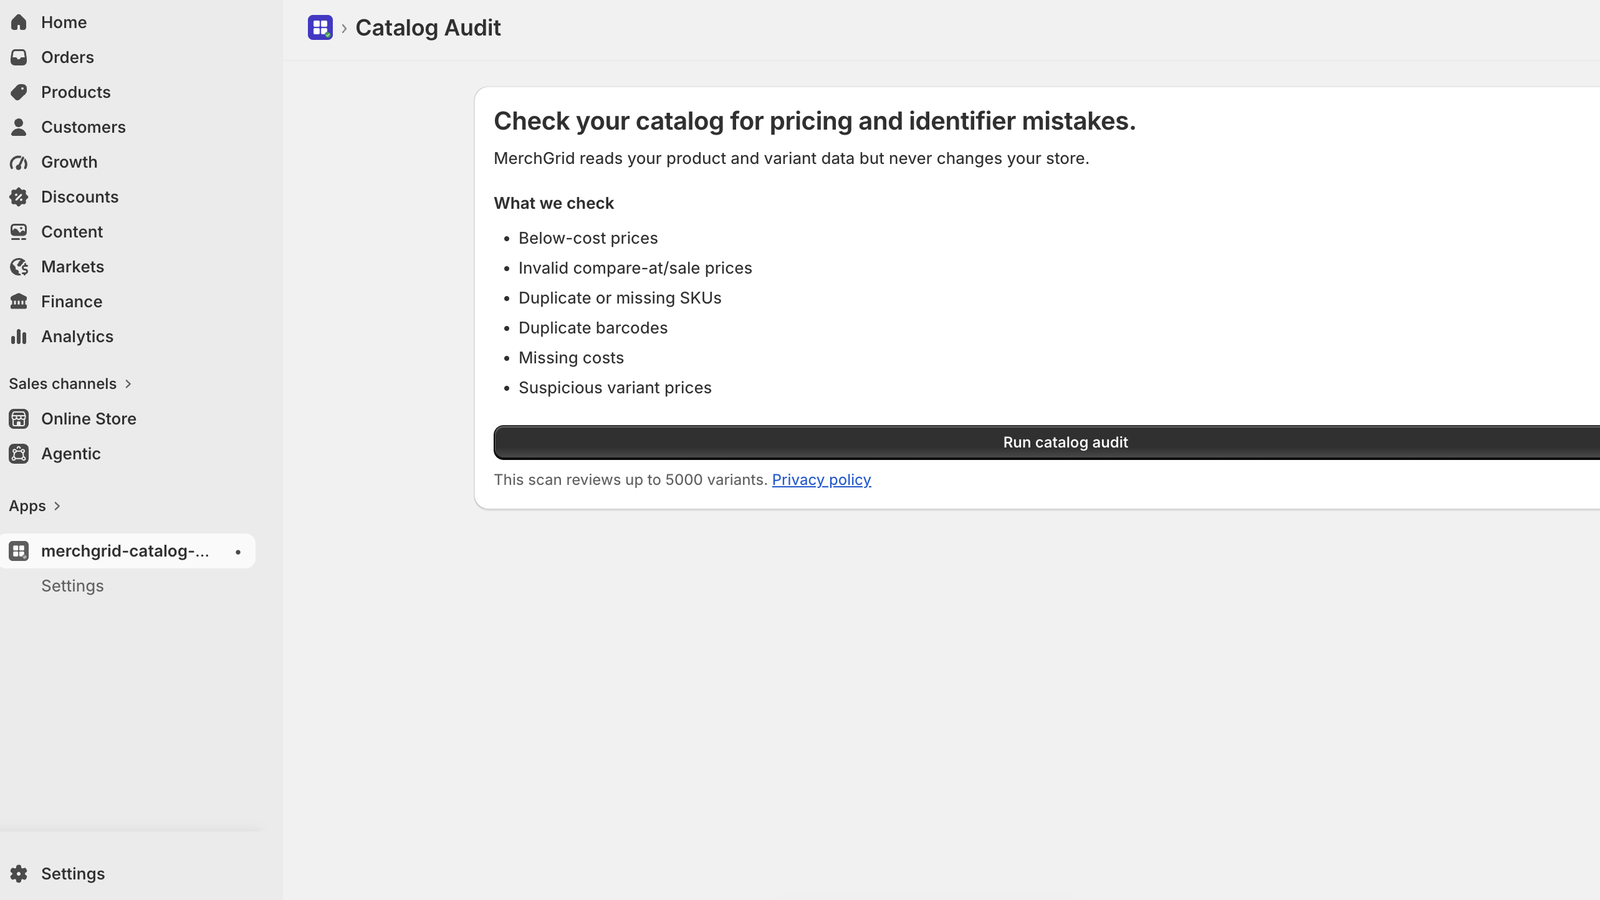Open merchgrid-catalog app Settings subitem

point(72,586)
